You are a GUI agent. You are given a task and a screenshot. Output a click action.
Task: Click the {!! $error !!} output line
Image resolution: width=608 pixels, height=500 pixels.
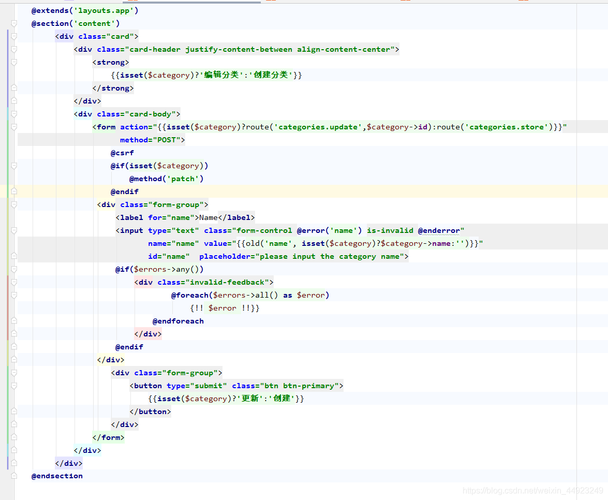click(x=225, y=308)
